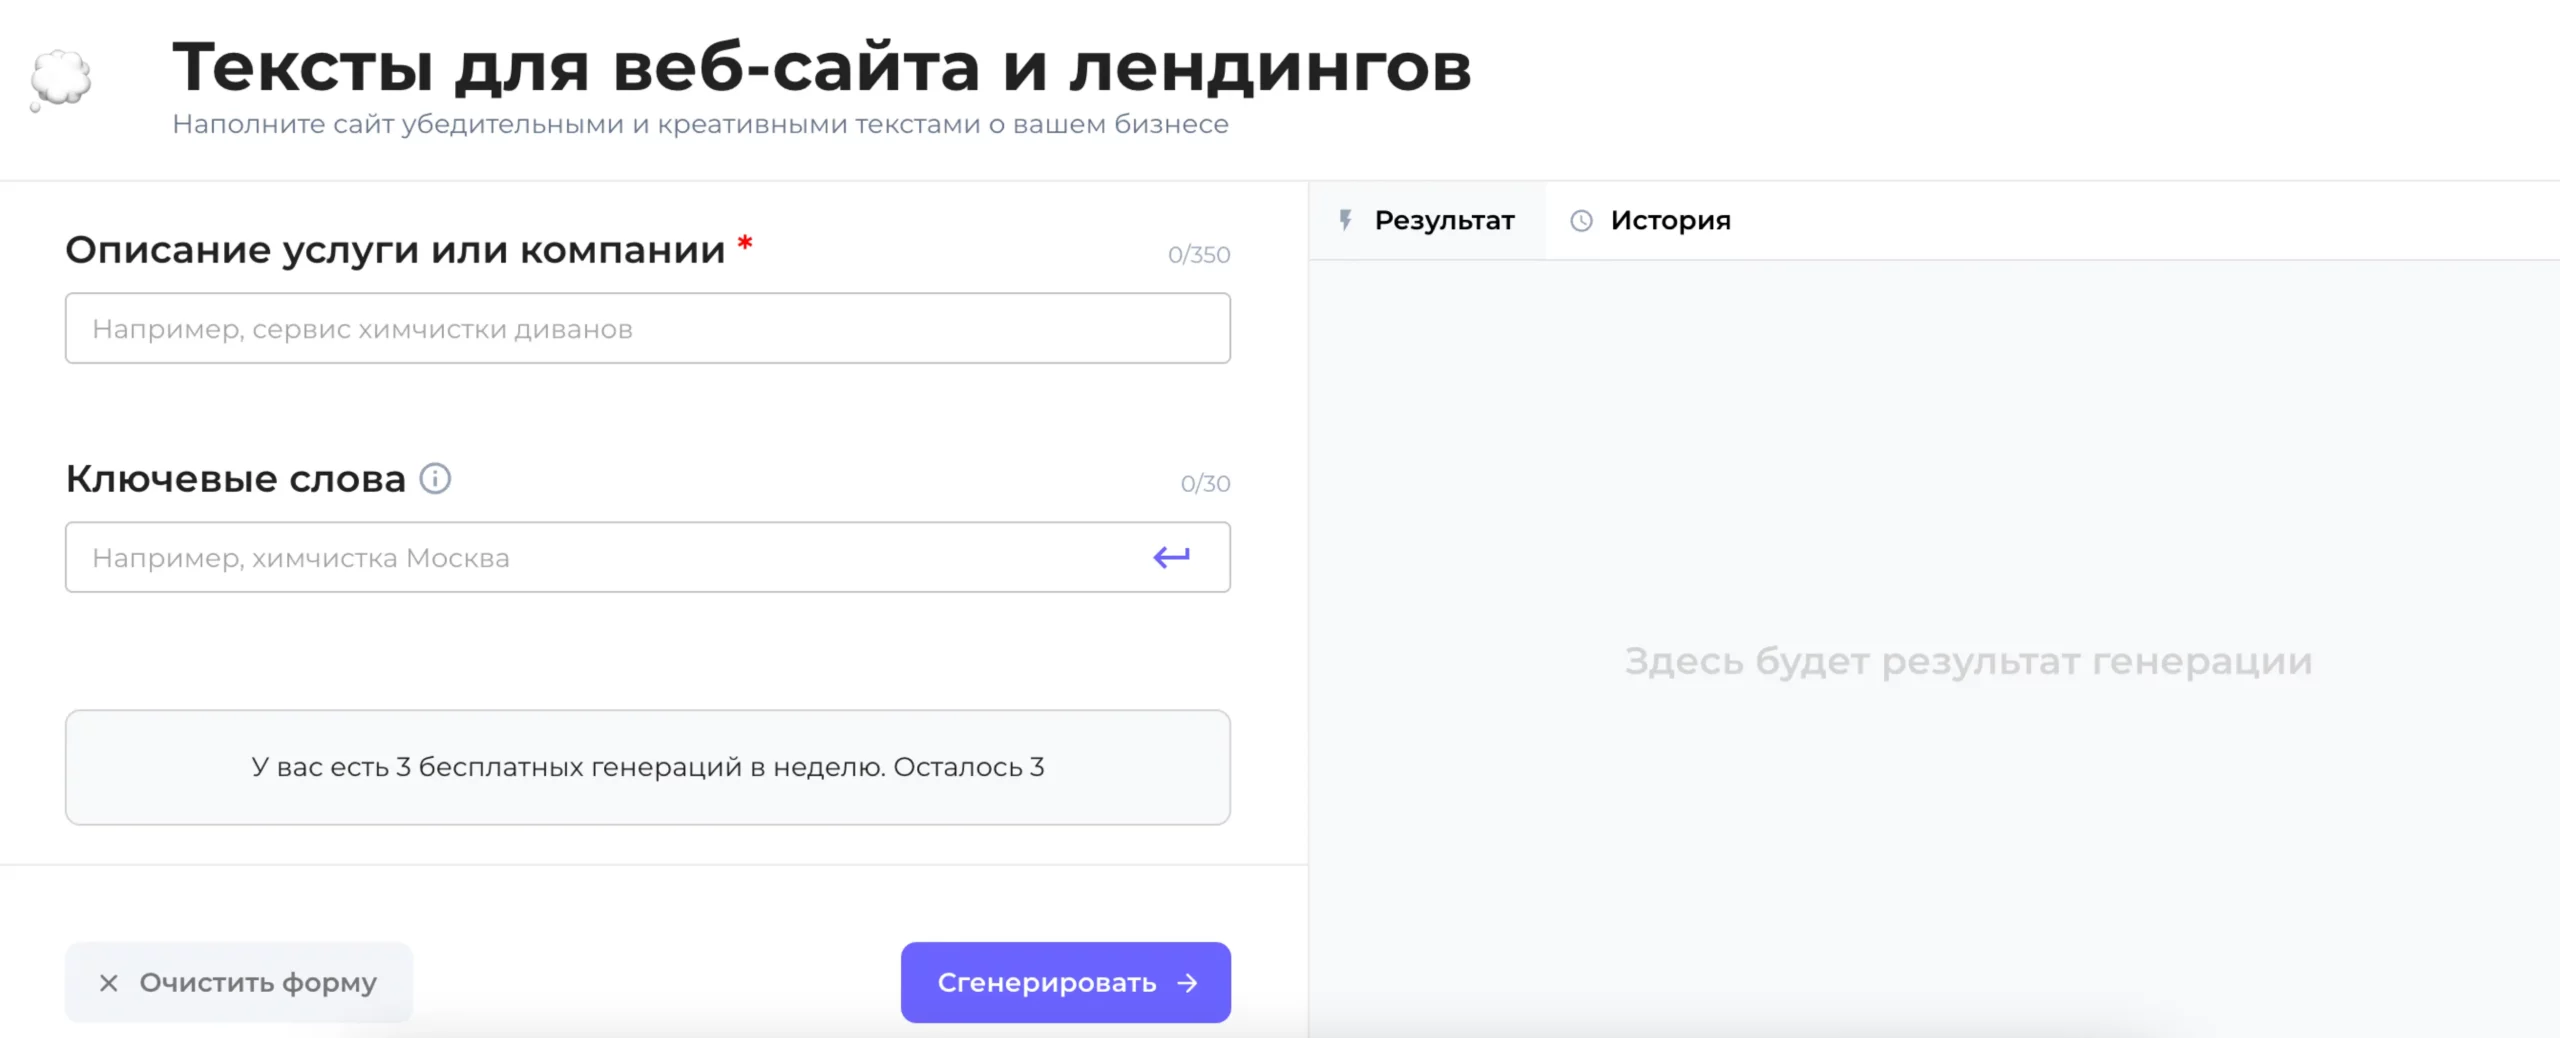
Task: Focus the service description input field
Action: click(x=647, y=329)
